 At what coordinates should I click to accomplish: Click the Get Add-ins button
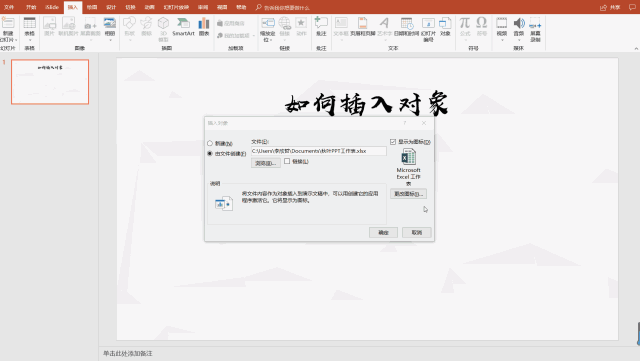pyautogui.click(x=231, y=23)
